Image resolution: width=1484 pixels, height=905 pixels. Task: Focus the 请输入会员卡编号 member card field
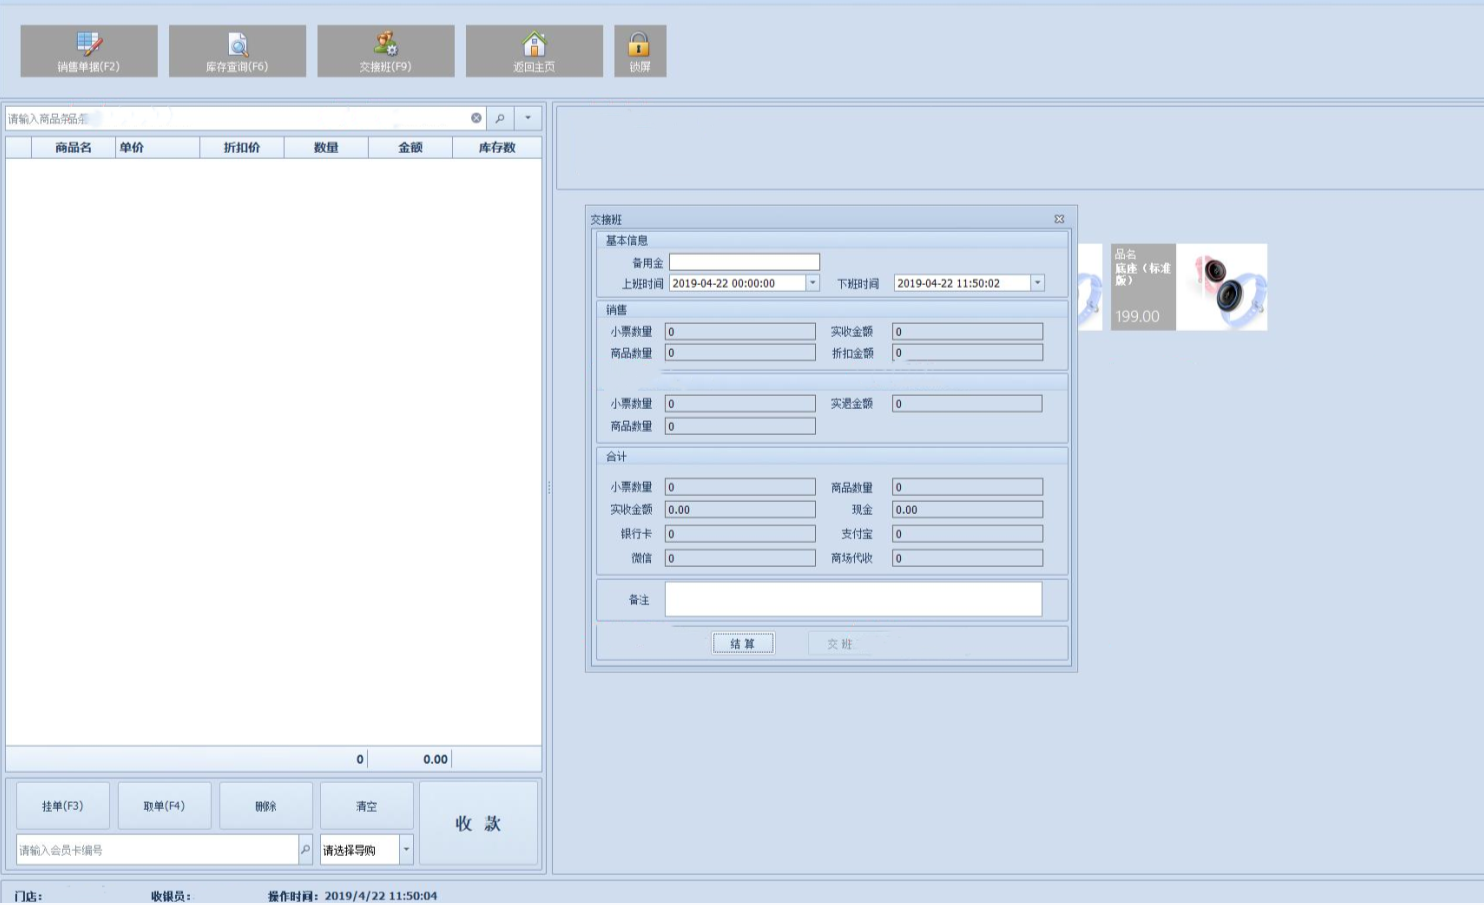pyautogui.click(x=157, y=850)
